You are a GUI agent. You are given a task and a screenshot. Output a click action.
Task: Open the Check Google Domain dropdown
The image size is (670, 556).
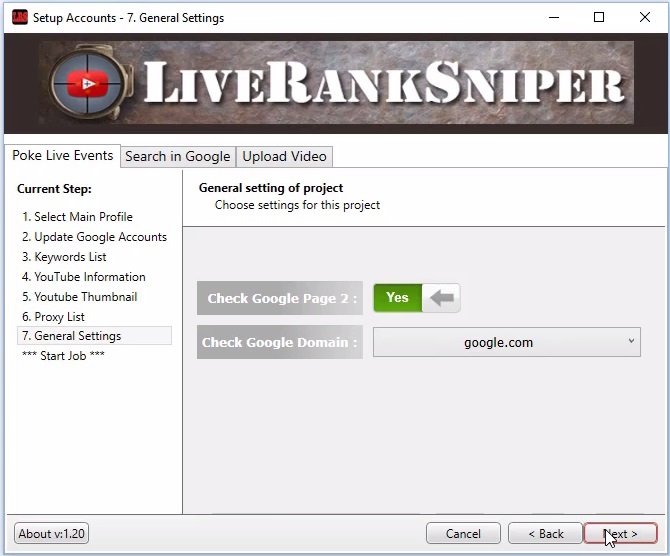pos(506,342)
